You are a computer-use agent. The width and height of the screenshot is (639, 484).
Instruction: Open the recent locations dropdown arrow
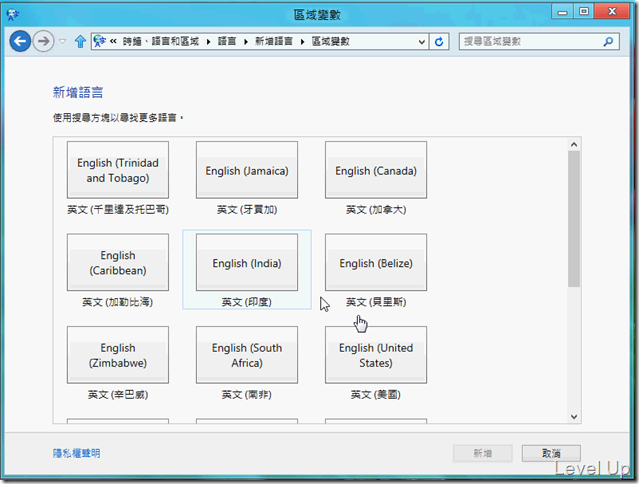pyautogui.click(x=62, y=41)
